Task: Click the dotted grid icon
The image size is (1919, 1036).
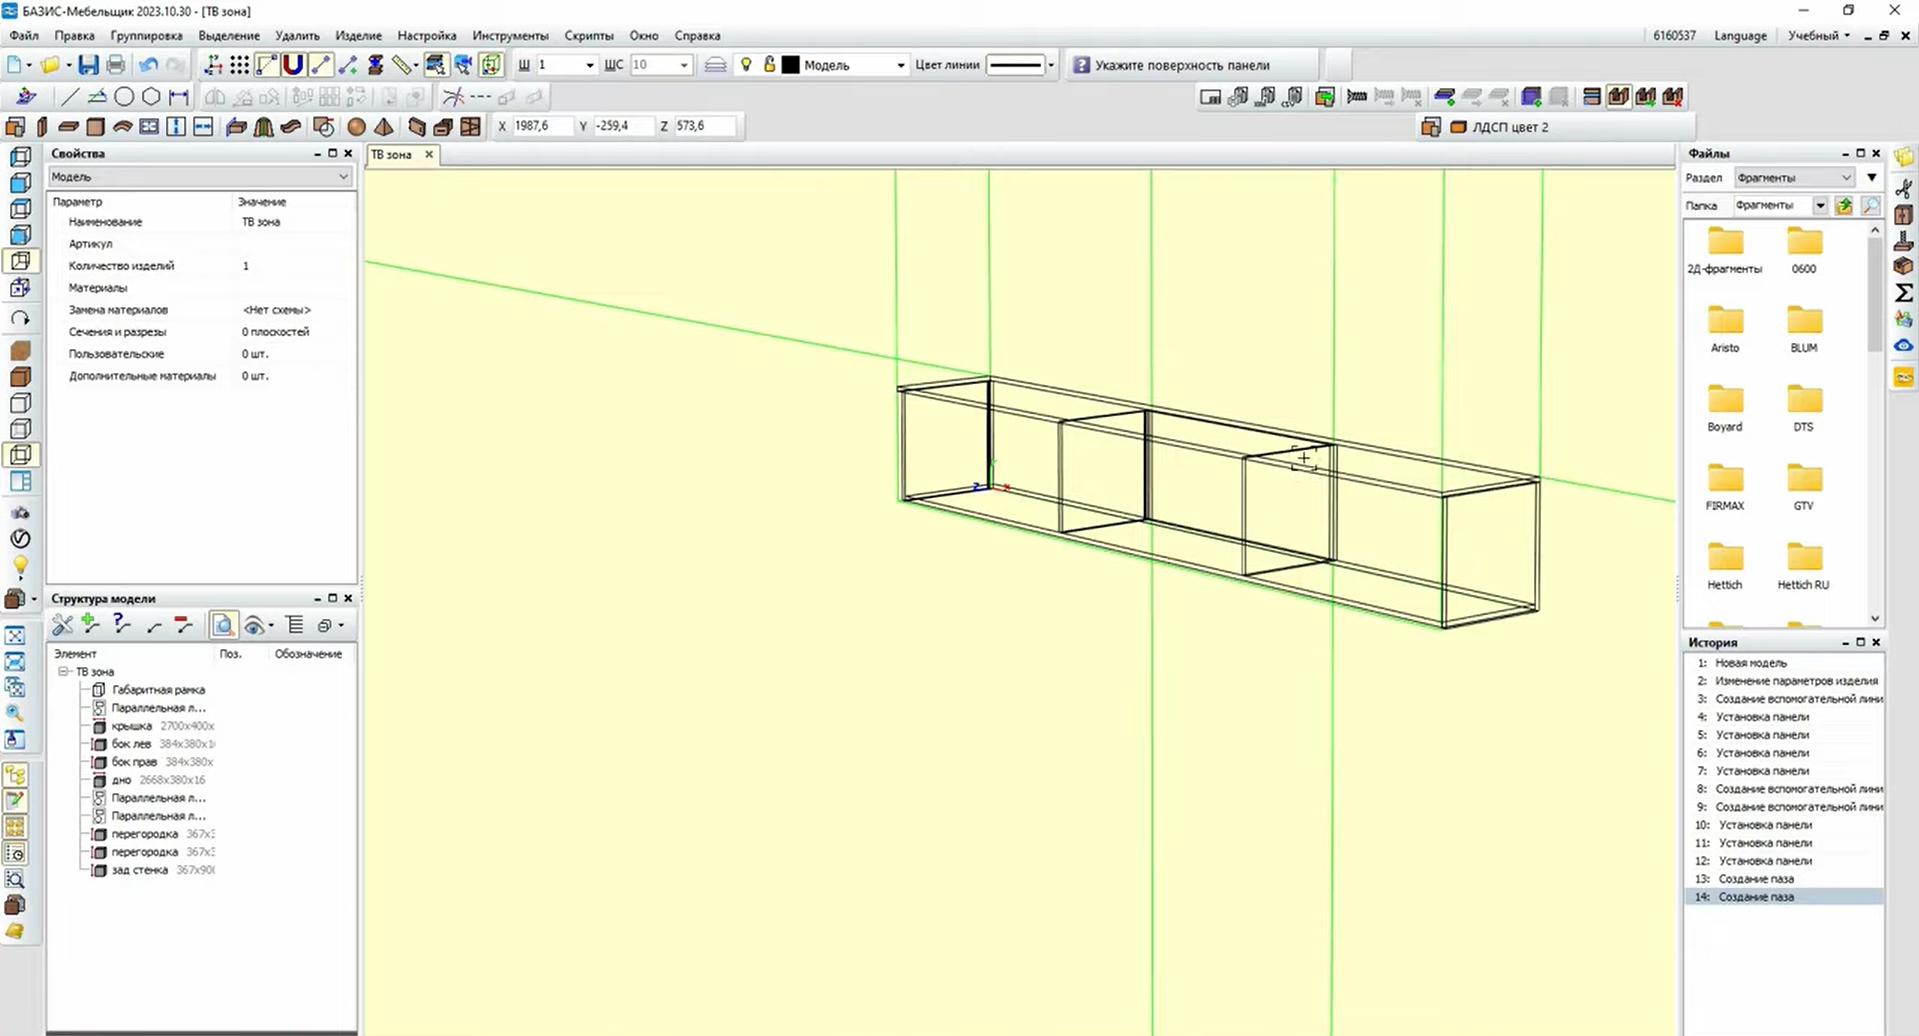Action: 239,65
